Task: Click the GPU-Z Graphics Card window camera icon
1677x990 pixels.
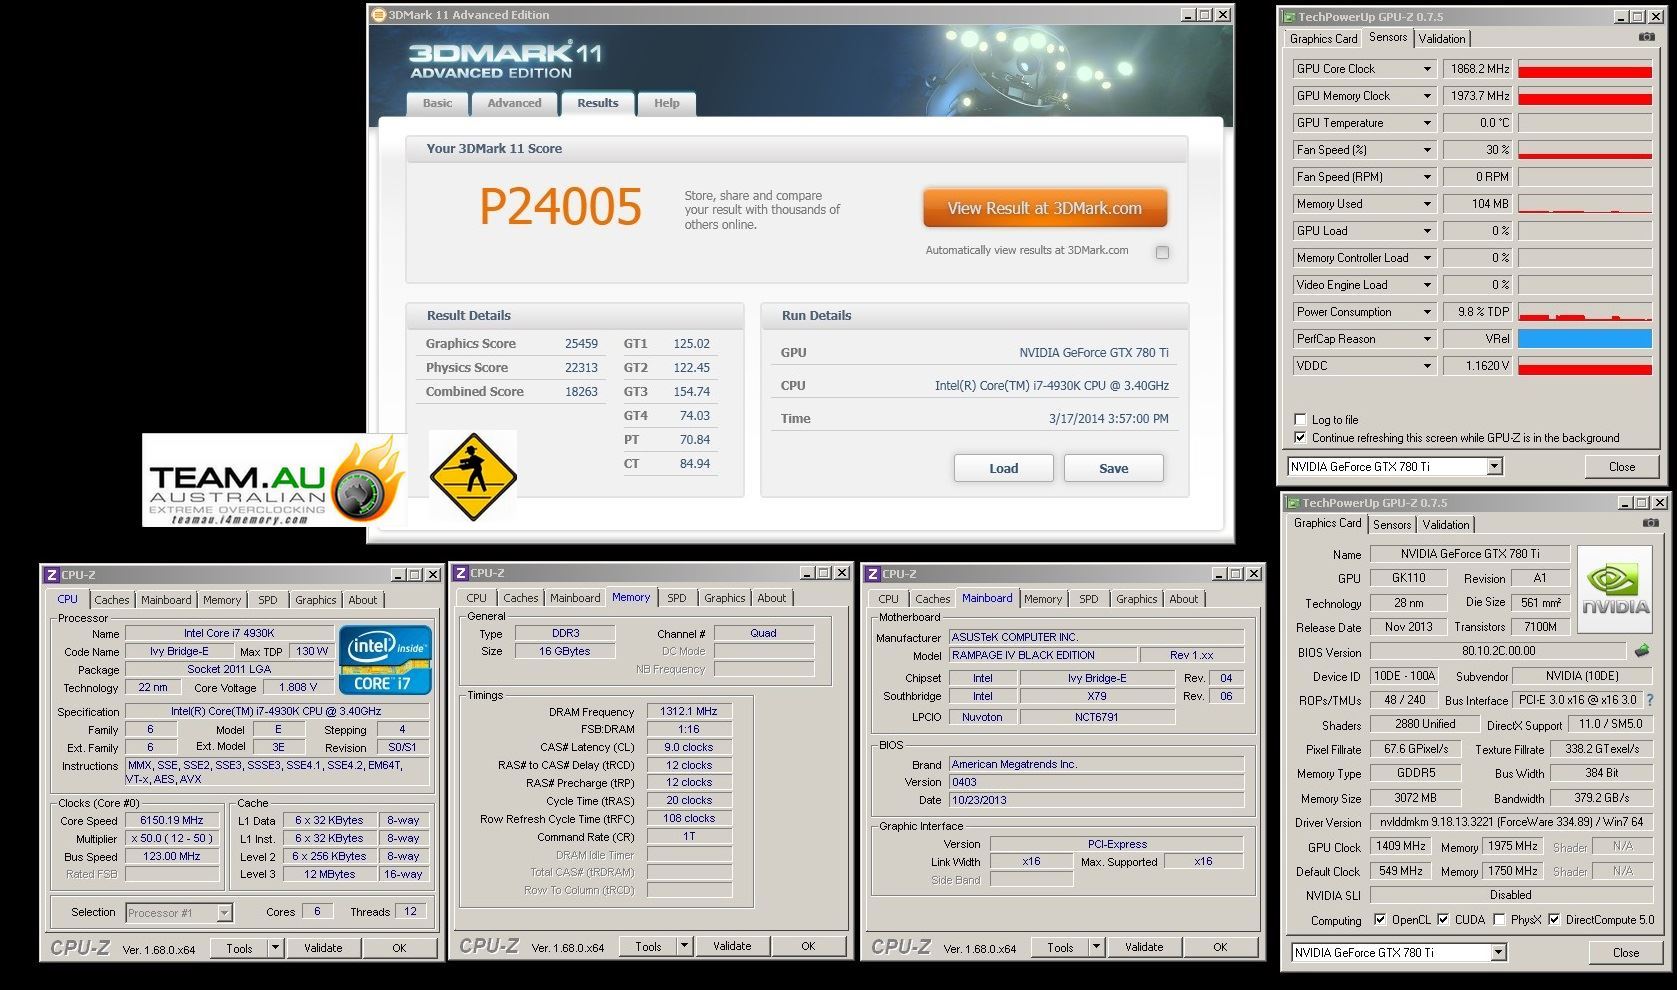Action: [x=1650, y=523]
